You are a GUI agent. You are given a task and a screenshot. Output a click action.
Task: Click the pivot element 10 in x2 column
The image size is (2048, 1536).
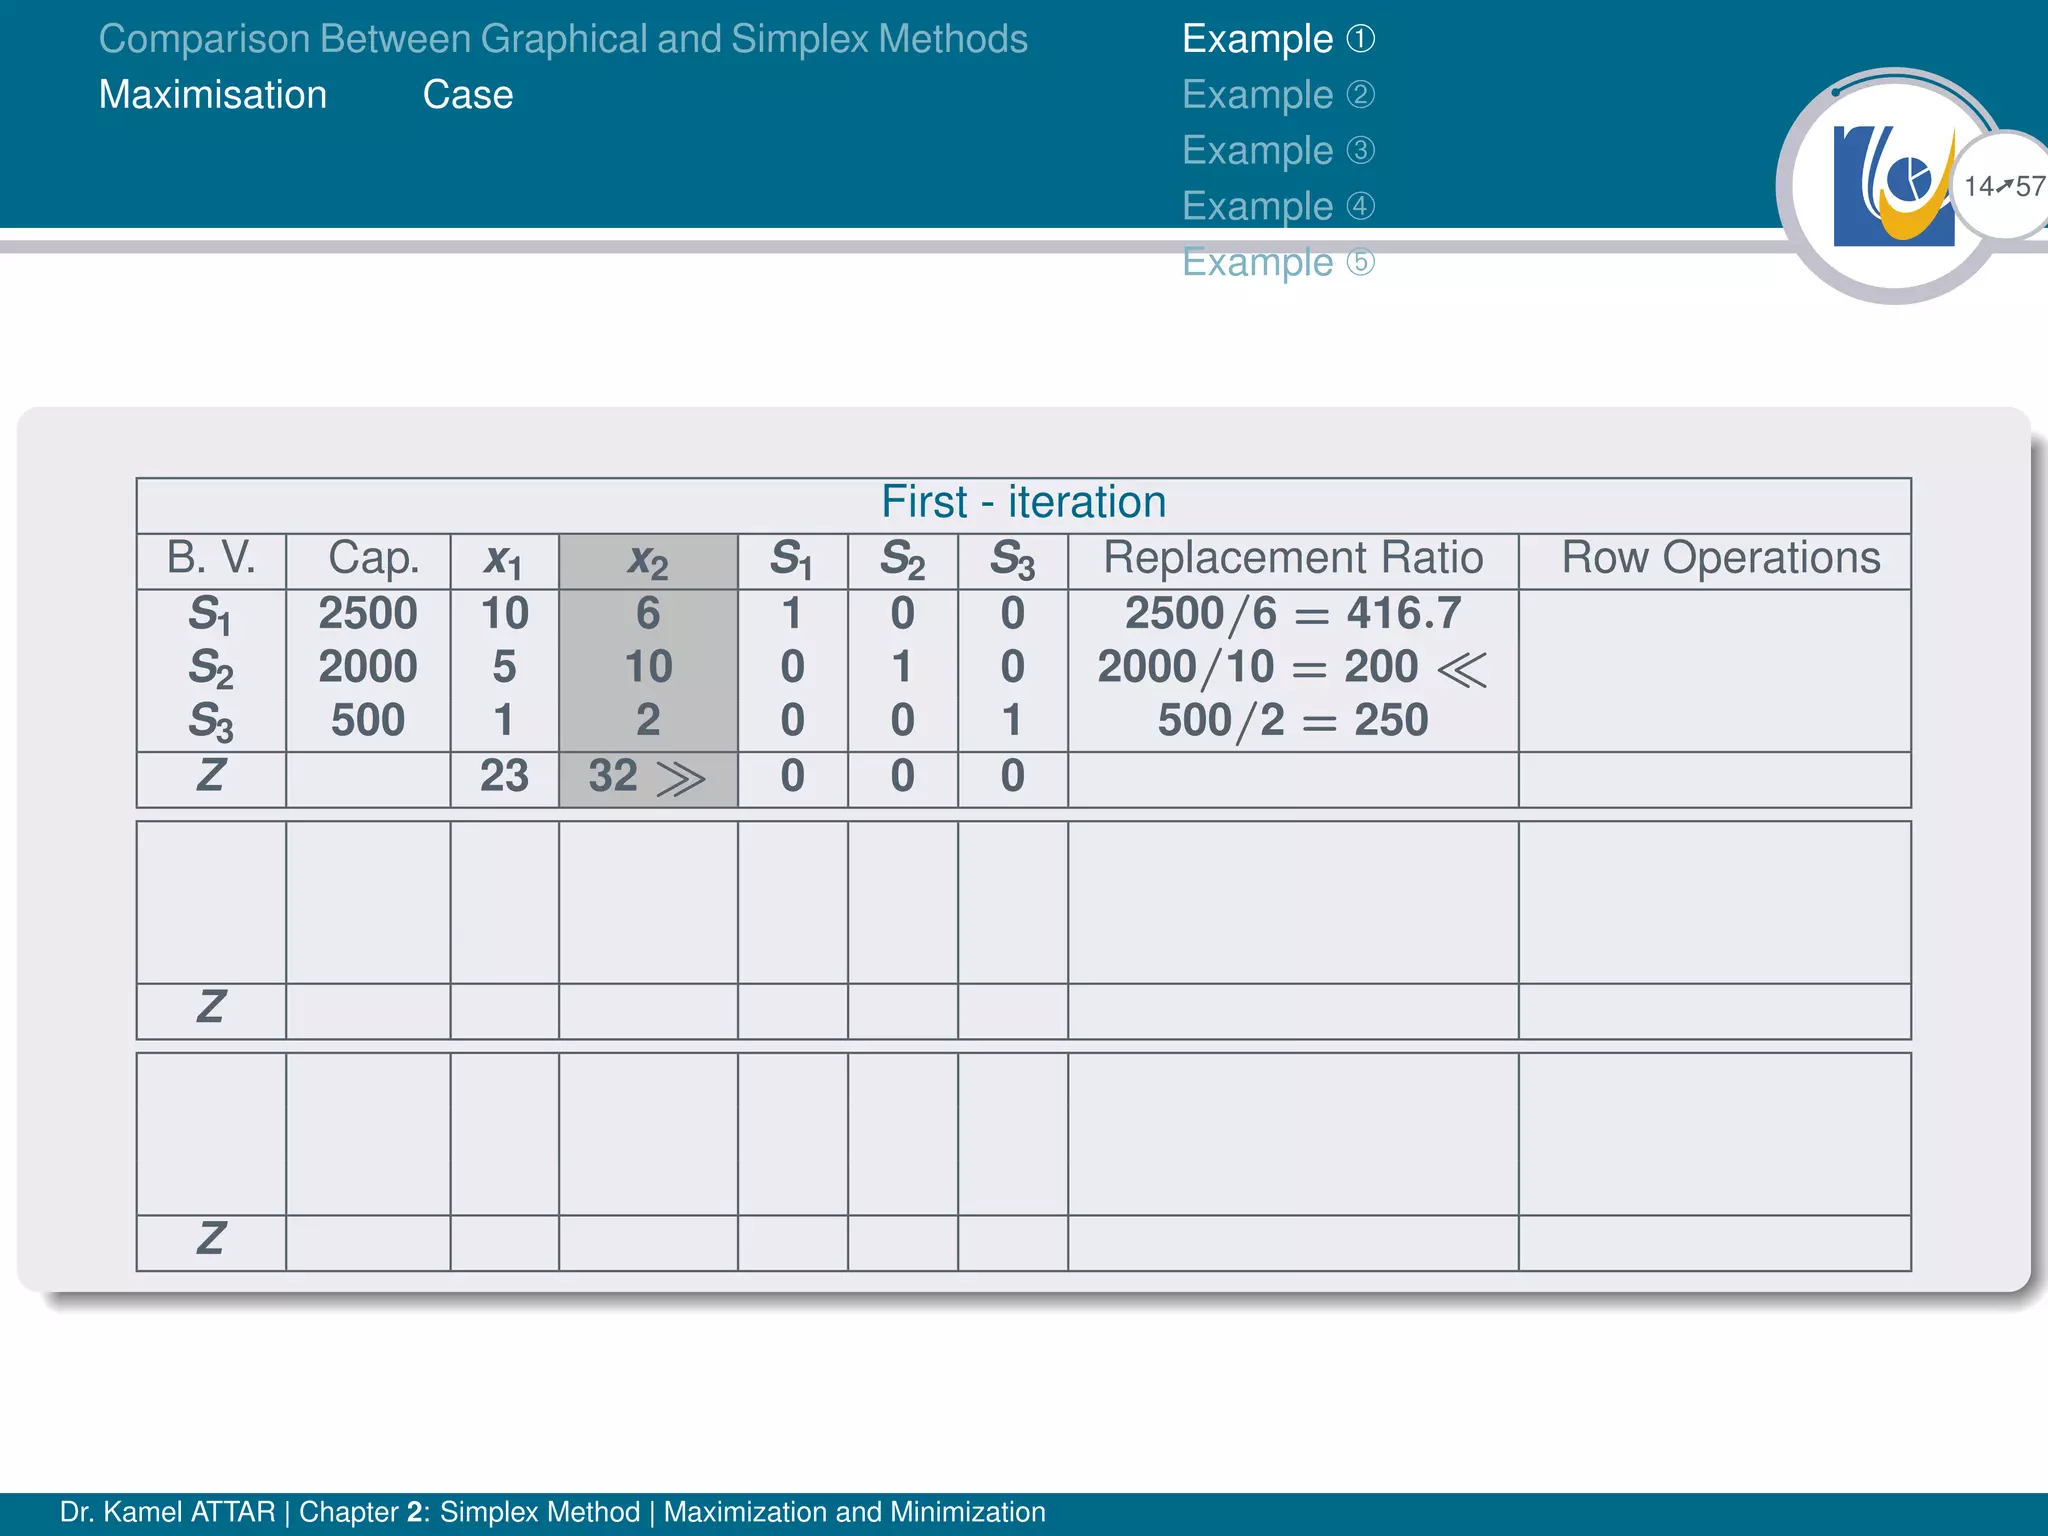(648, 667)
